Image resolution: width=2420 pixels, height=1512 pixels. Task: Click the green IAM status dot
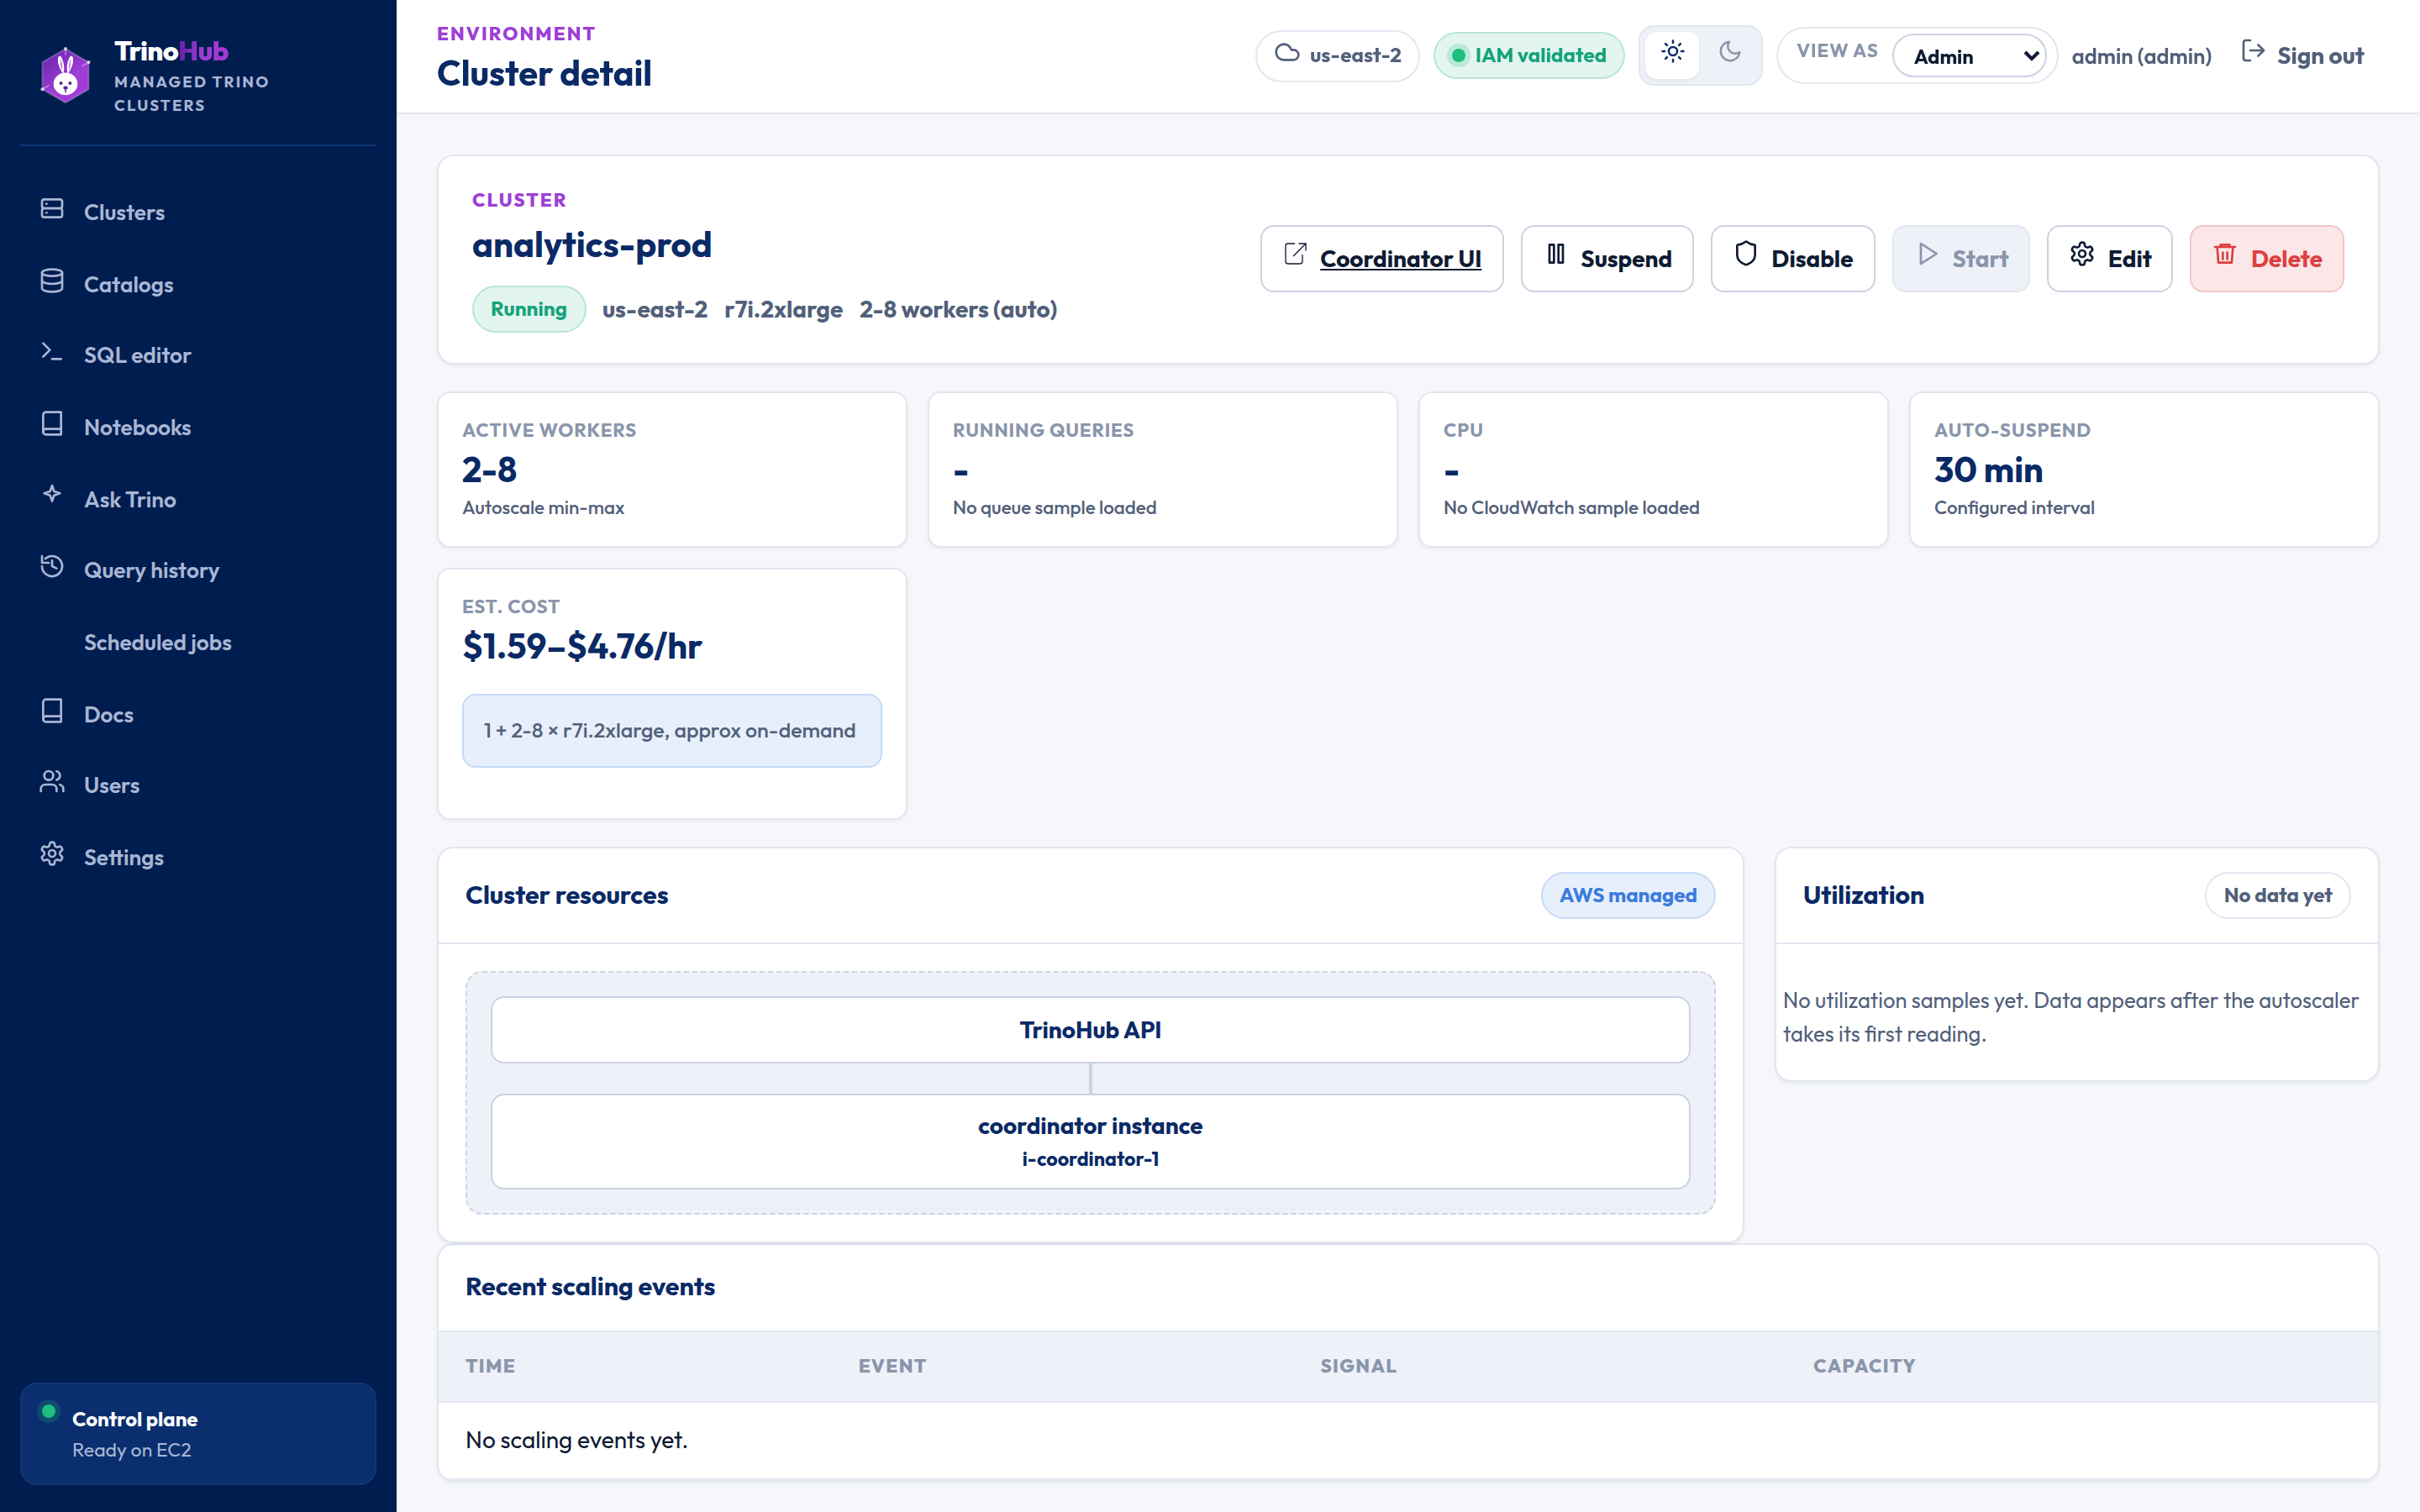(1458, 56)
